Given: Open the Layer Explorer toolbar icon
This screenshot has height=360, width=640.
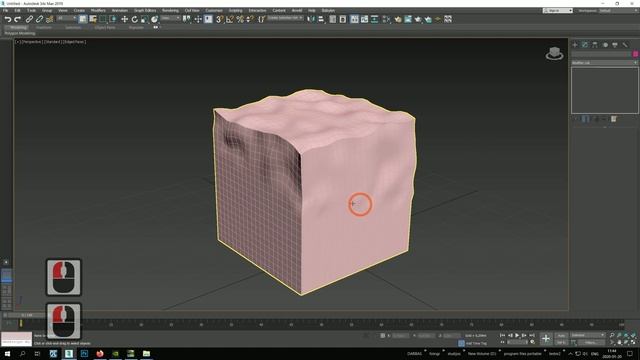Looking at the screenshot, I should click(343, 19).
